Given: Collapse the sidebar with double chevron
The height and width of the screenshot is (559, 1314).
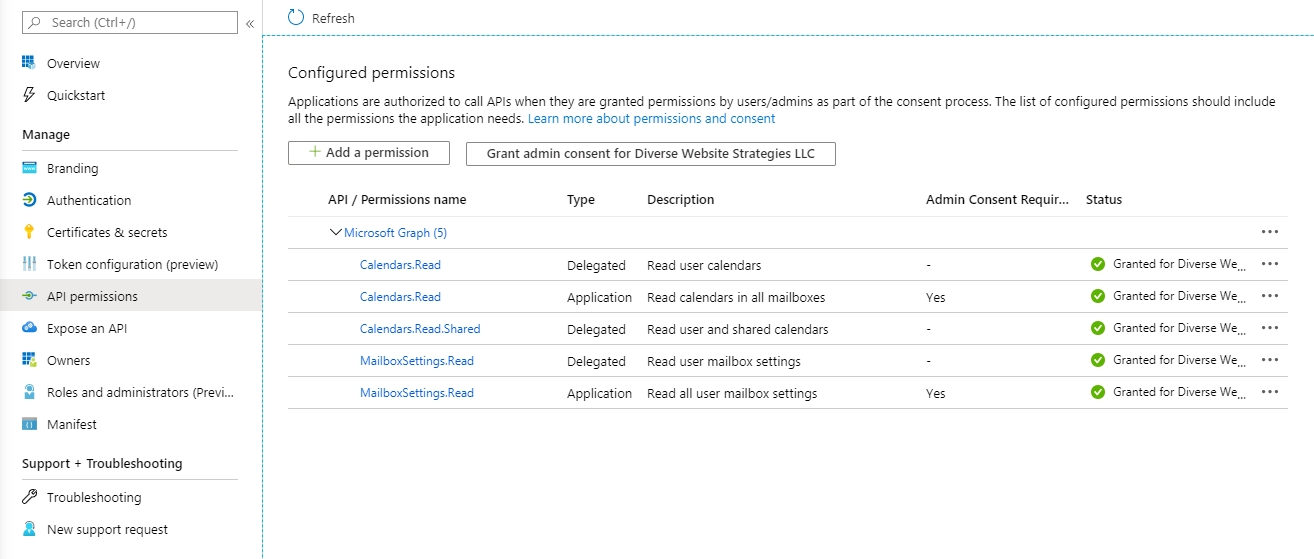Looking at the screenshot, I should click(x=250, y=22).
